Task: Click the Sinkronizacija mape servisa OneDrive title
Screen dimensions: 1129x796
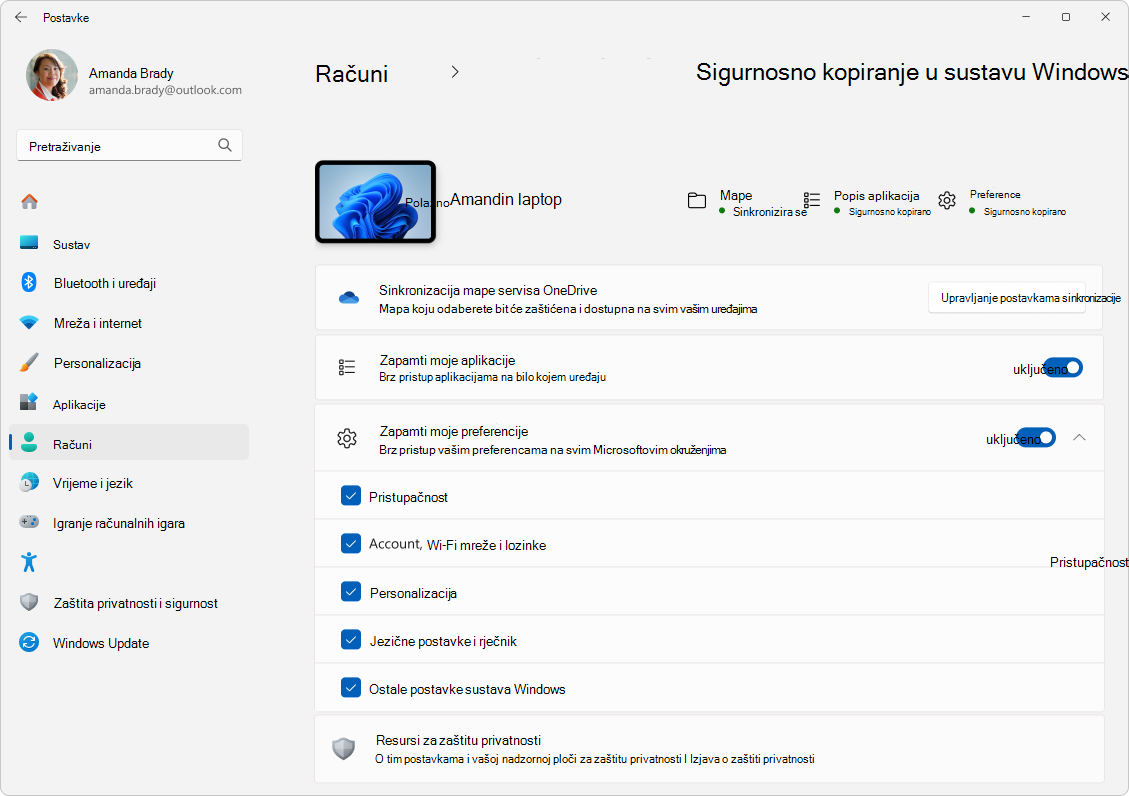Action: pyautogui.click(x=487, y=290)
